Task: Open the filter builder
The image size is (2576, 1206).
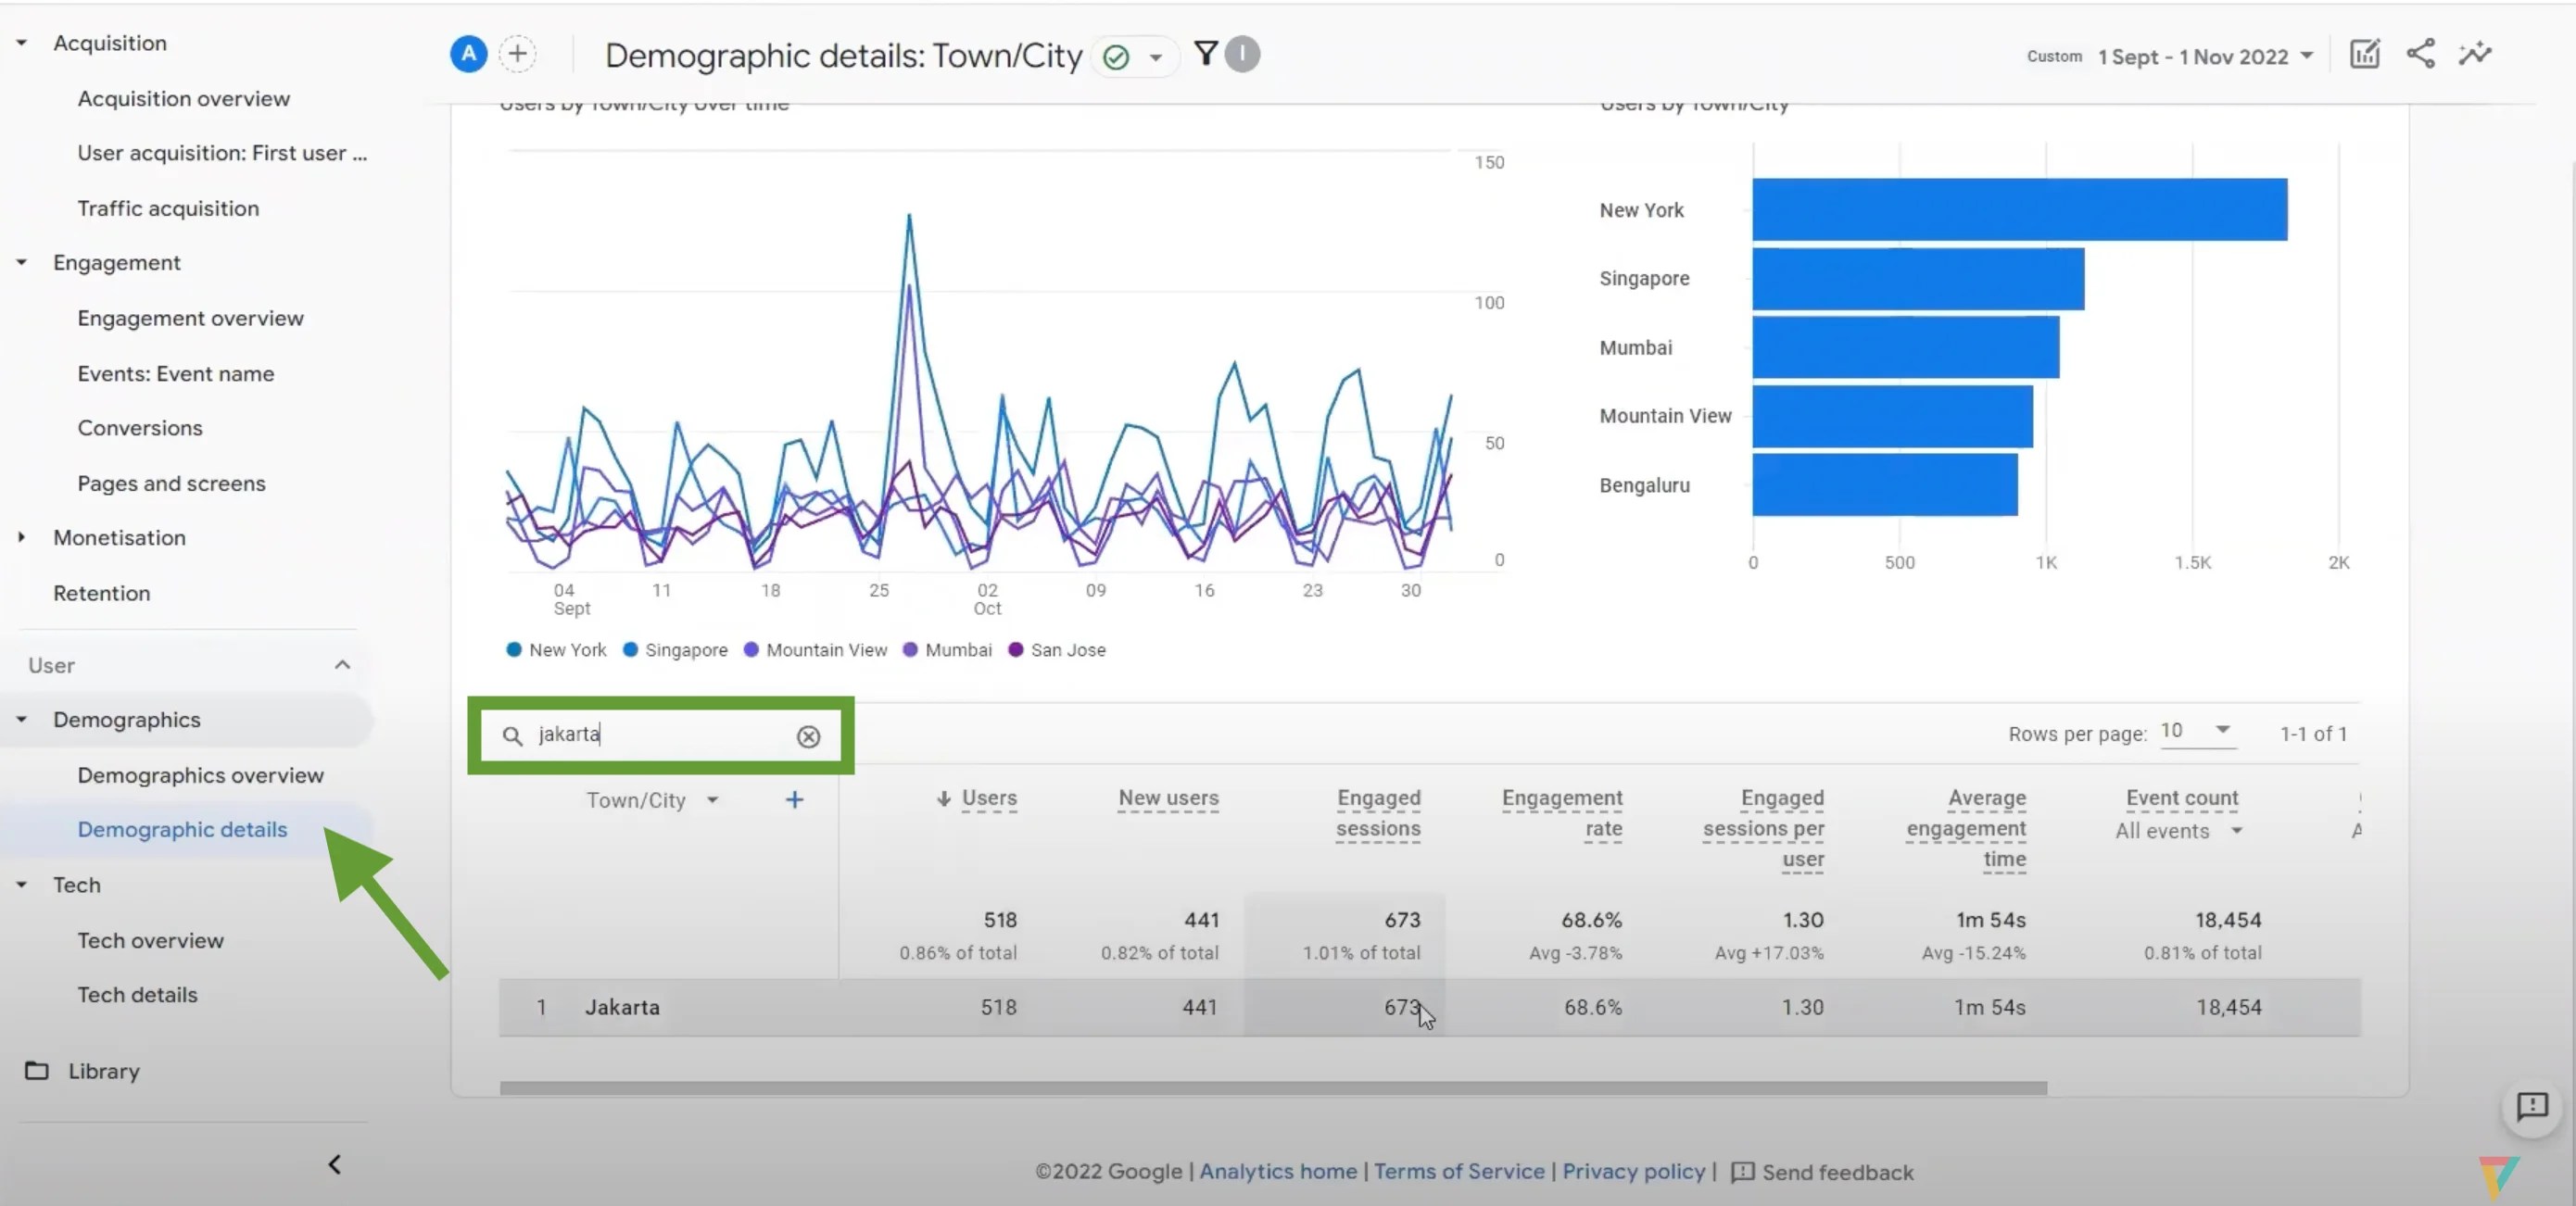Action: [1207, 54]
